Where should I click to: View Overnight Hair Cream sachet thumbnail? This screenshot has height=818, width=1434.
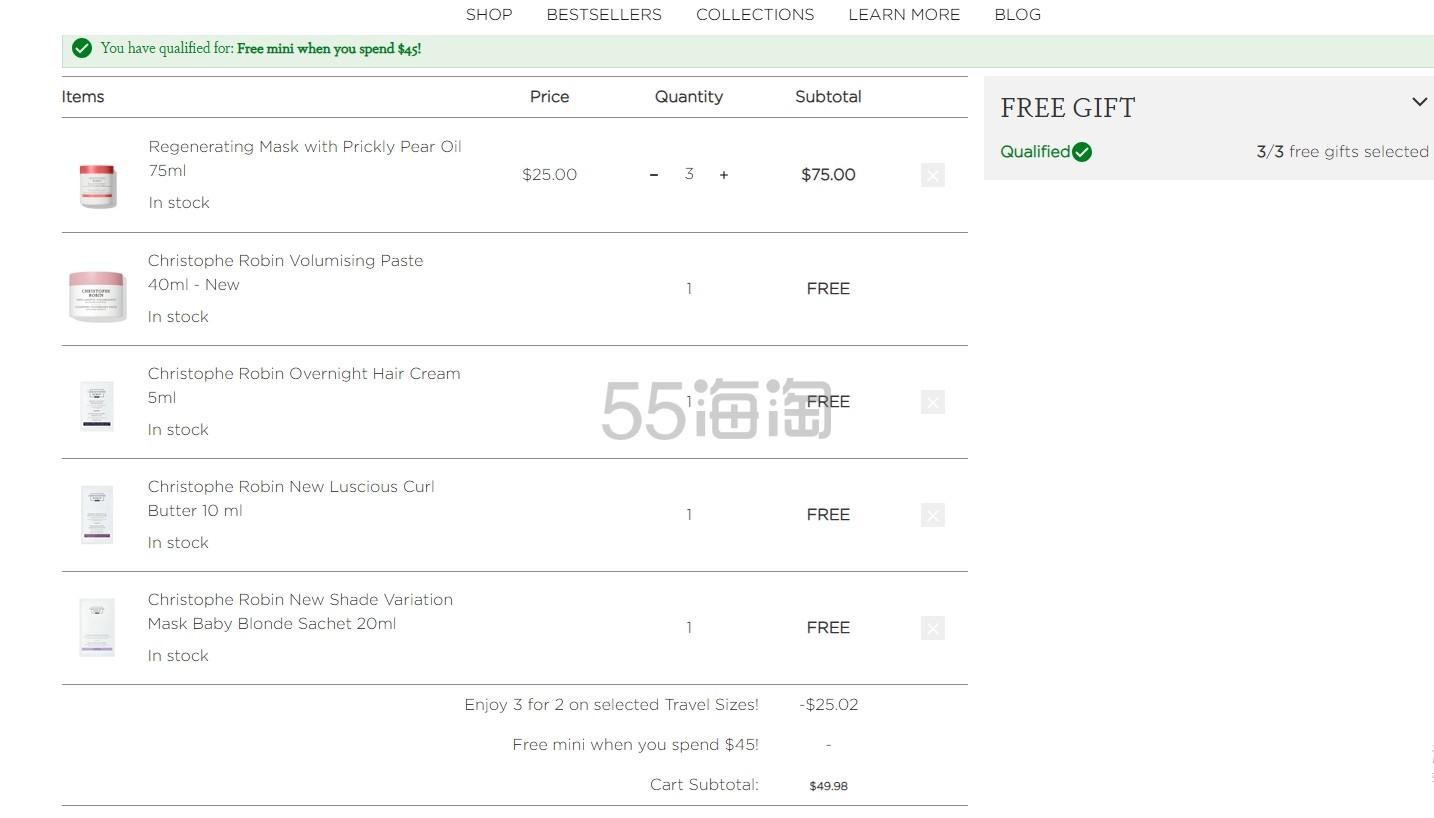point(97,406)
